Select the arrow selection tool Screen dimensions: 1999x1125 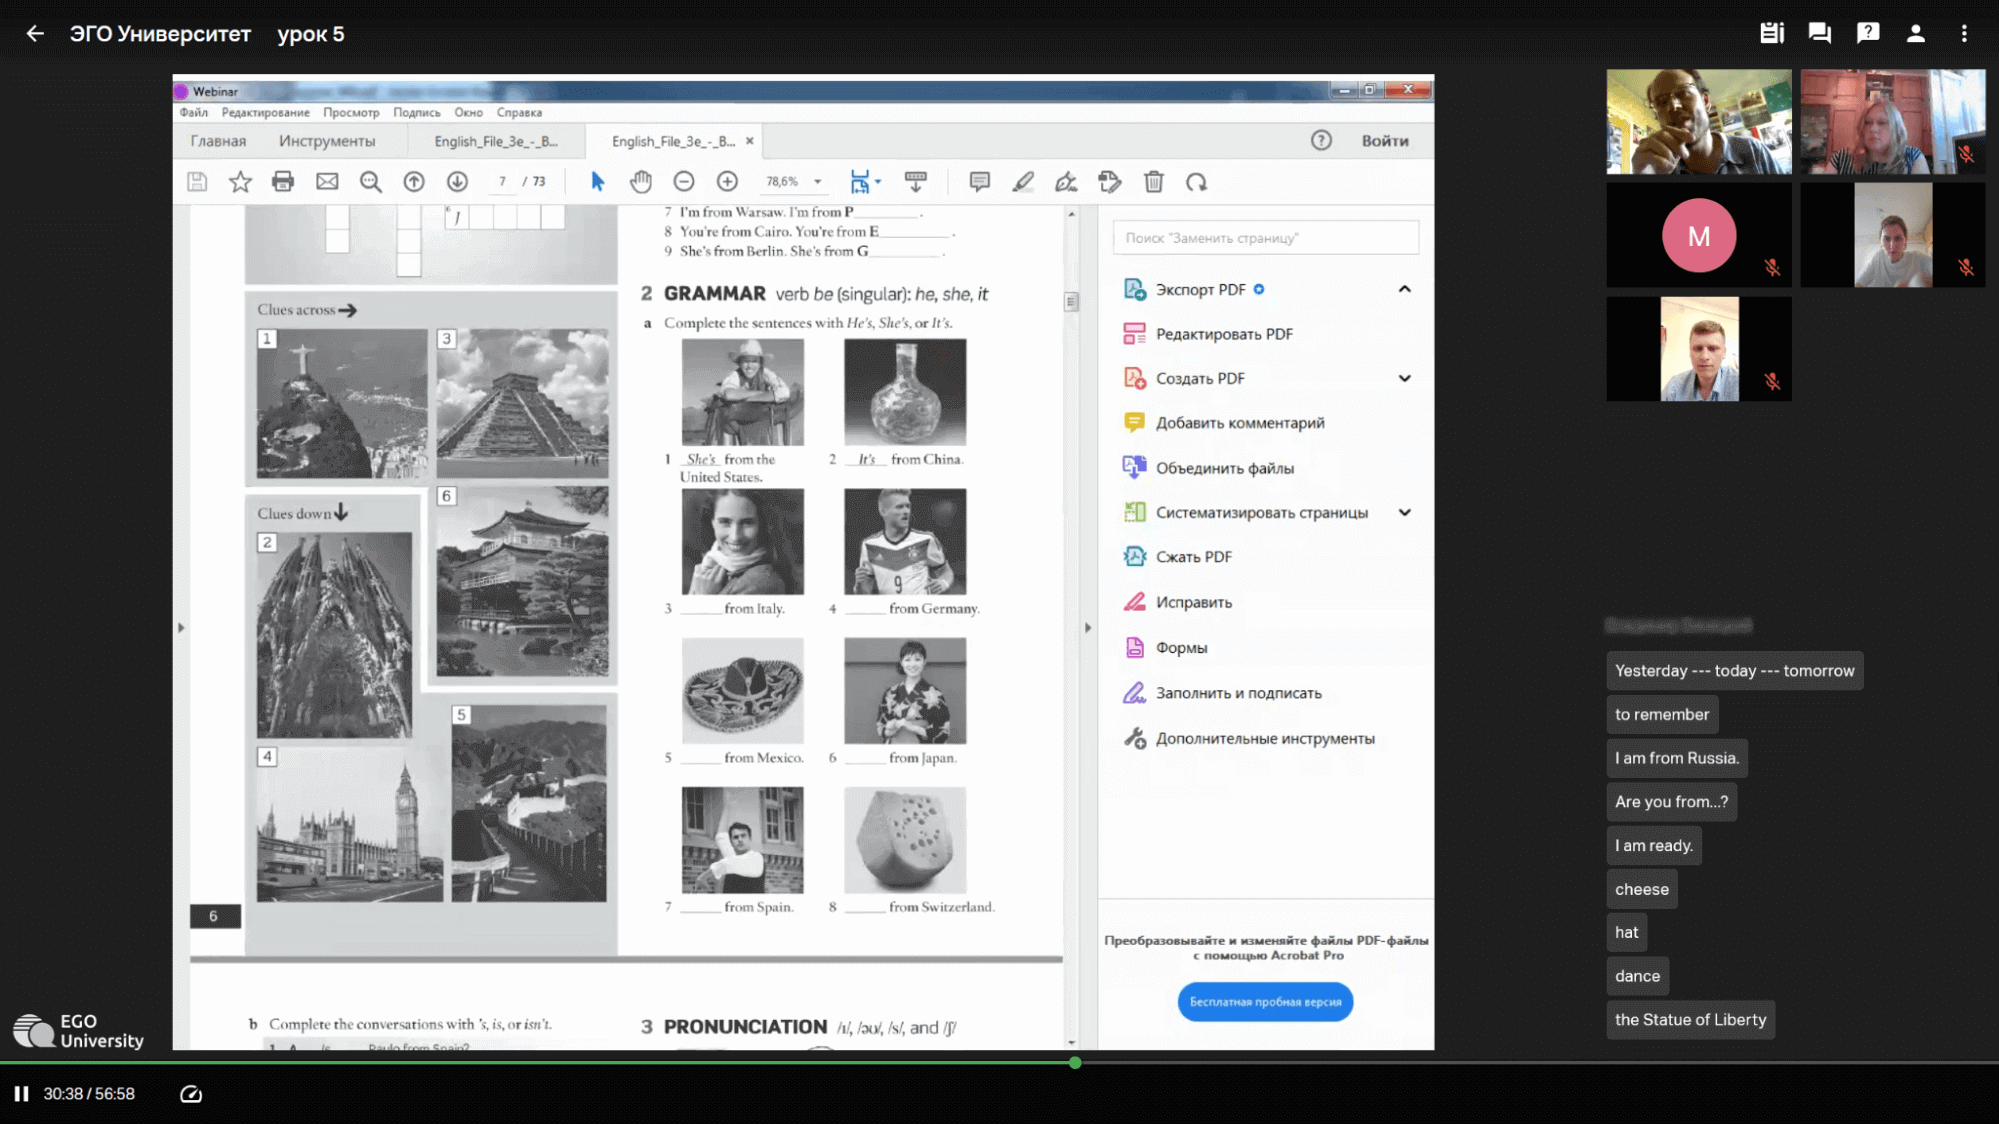point(597,182)
